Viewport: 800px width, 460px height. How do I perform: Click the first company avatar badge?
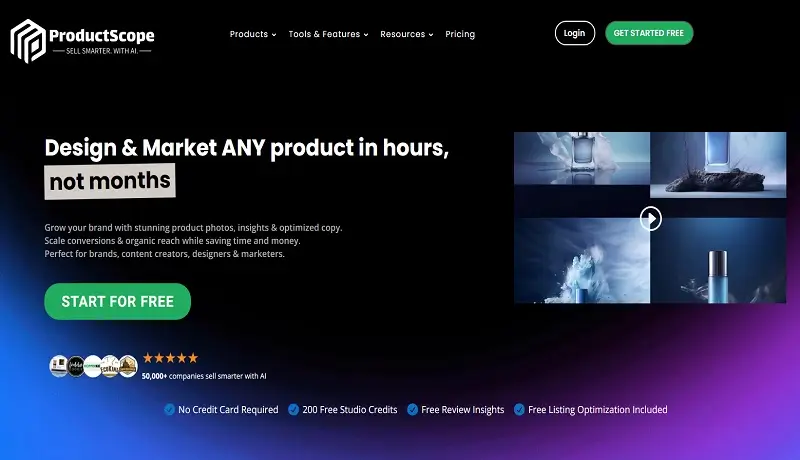(59, 366)
